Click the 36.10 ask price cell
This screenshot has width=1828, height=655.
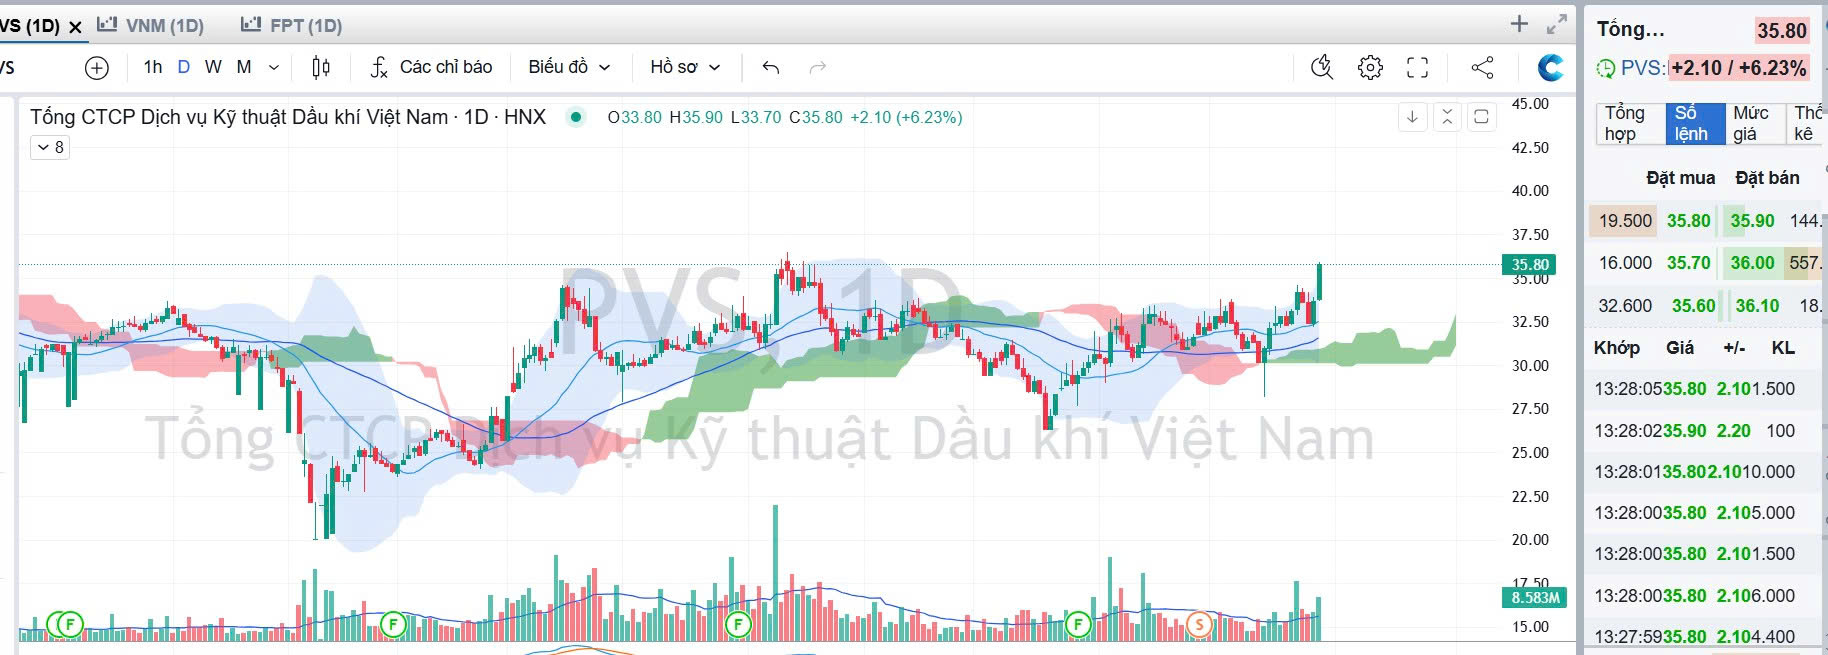coord(1757,306)
